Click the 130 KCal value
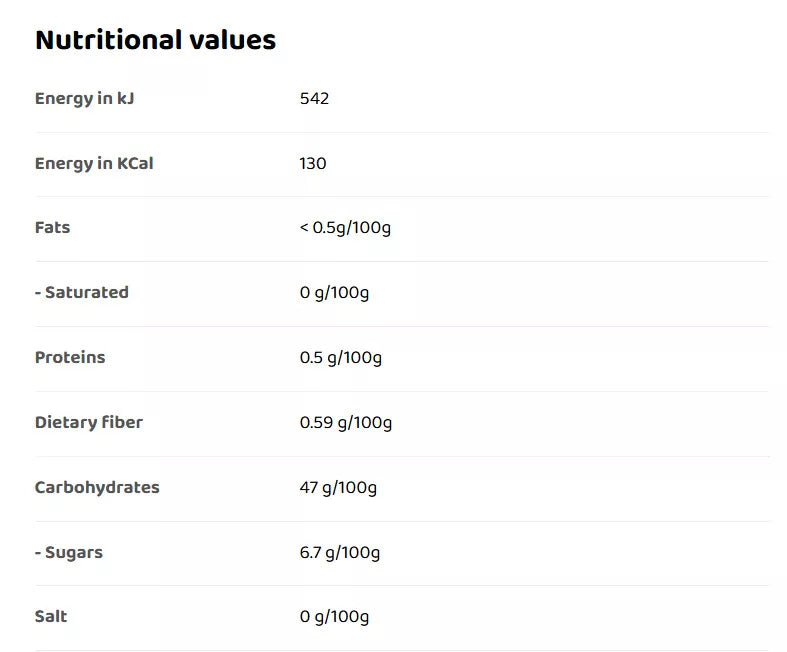This screenshot has width=787, height=652. click(x=313, y=163)
